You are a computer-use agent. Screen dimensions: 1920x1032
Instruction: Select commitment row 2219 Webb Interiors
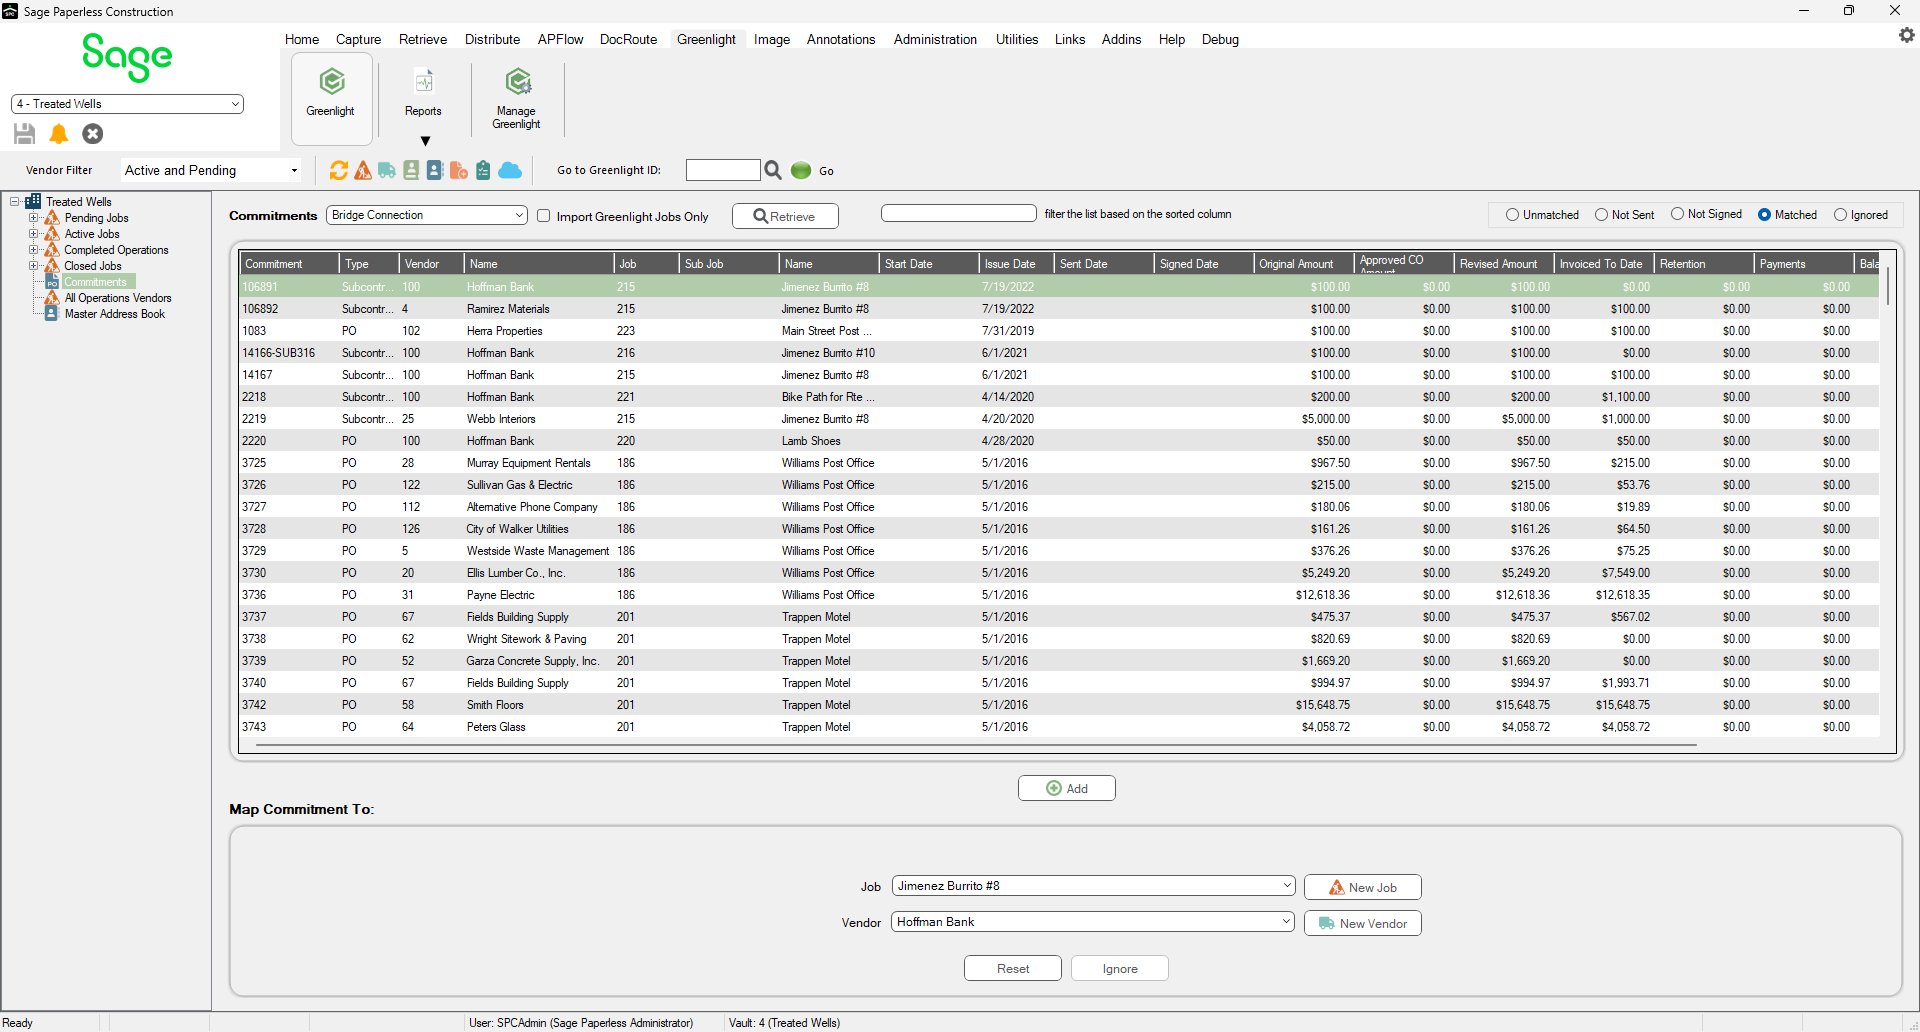pyautogui.click(x=1060, y=419)
